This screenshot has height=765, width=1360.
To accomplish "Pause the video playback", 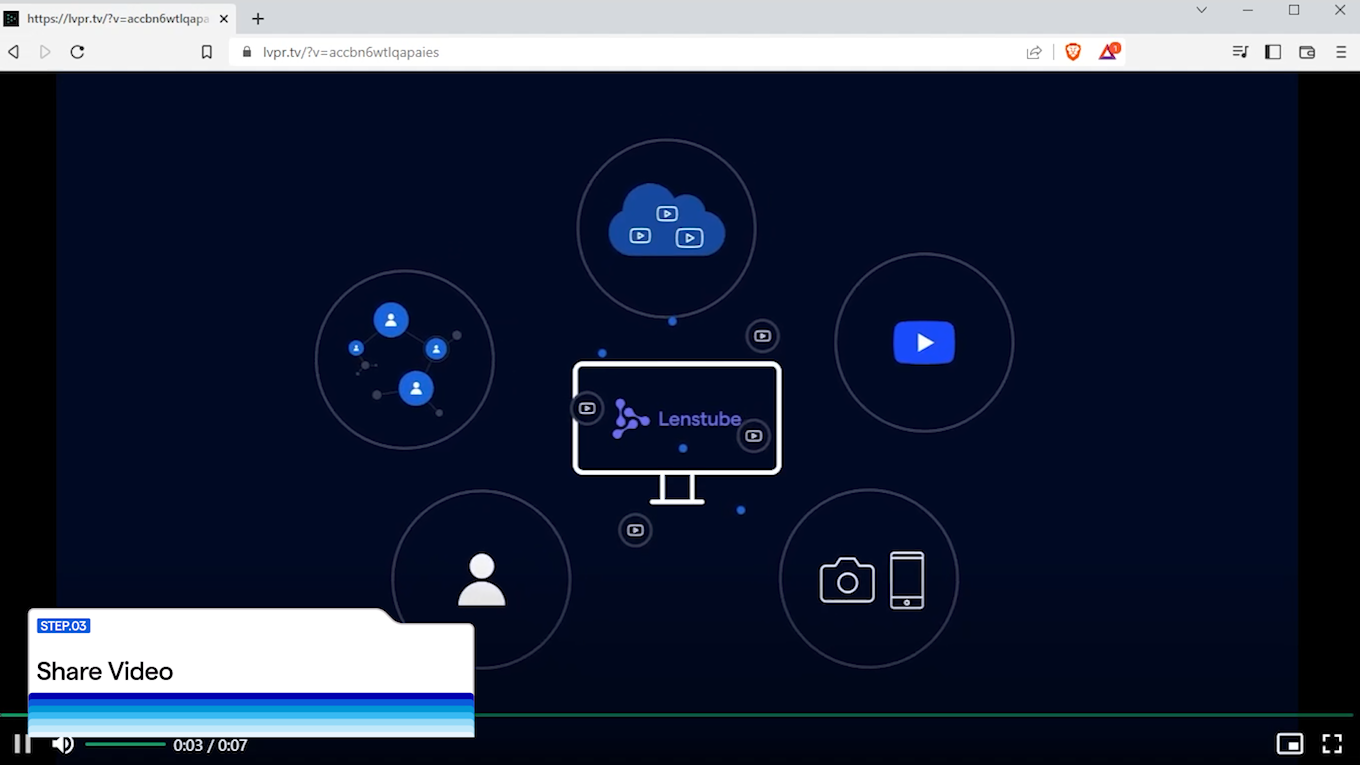I will (x=22, y=744).
